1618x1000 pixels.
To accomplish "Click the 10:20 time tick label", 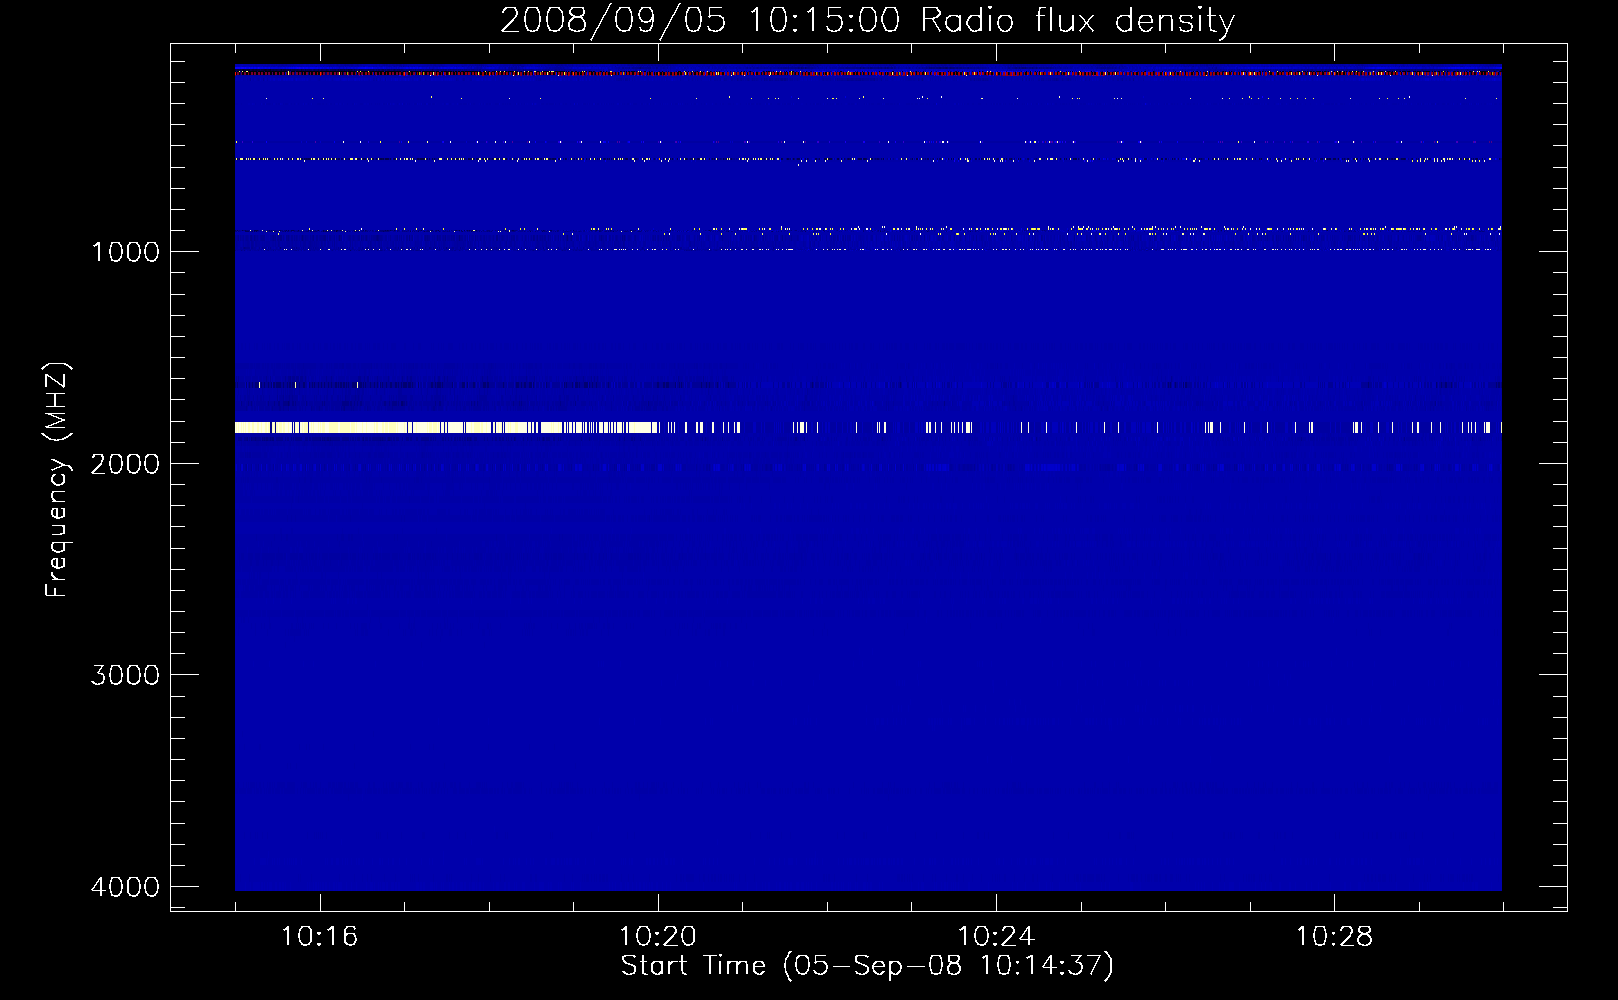I will 658,937.
